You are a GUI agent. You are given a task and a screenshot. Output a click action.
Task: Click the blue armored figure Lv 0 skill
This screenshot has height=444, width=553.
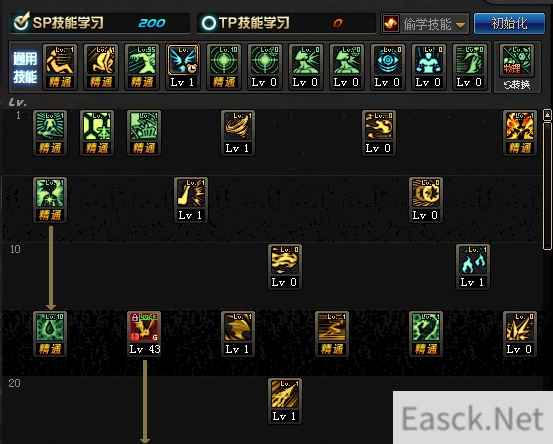click(428, 67)
